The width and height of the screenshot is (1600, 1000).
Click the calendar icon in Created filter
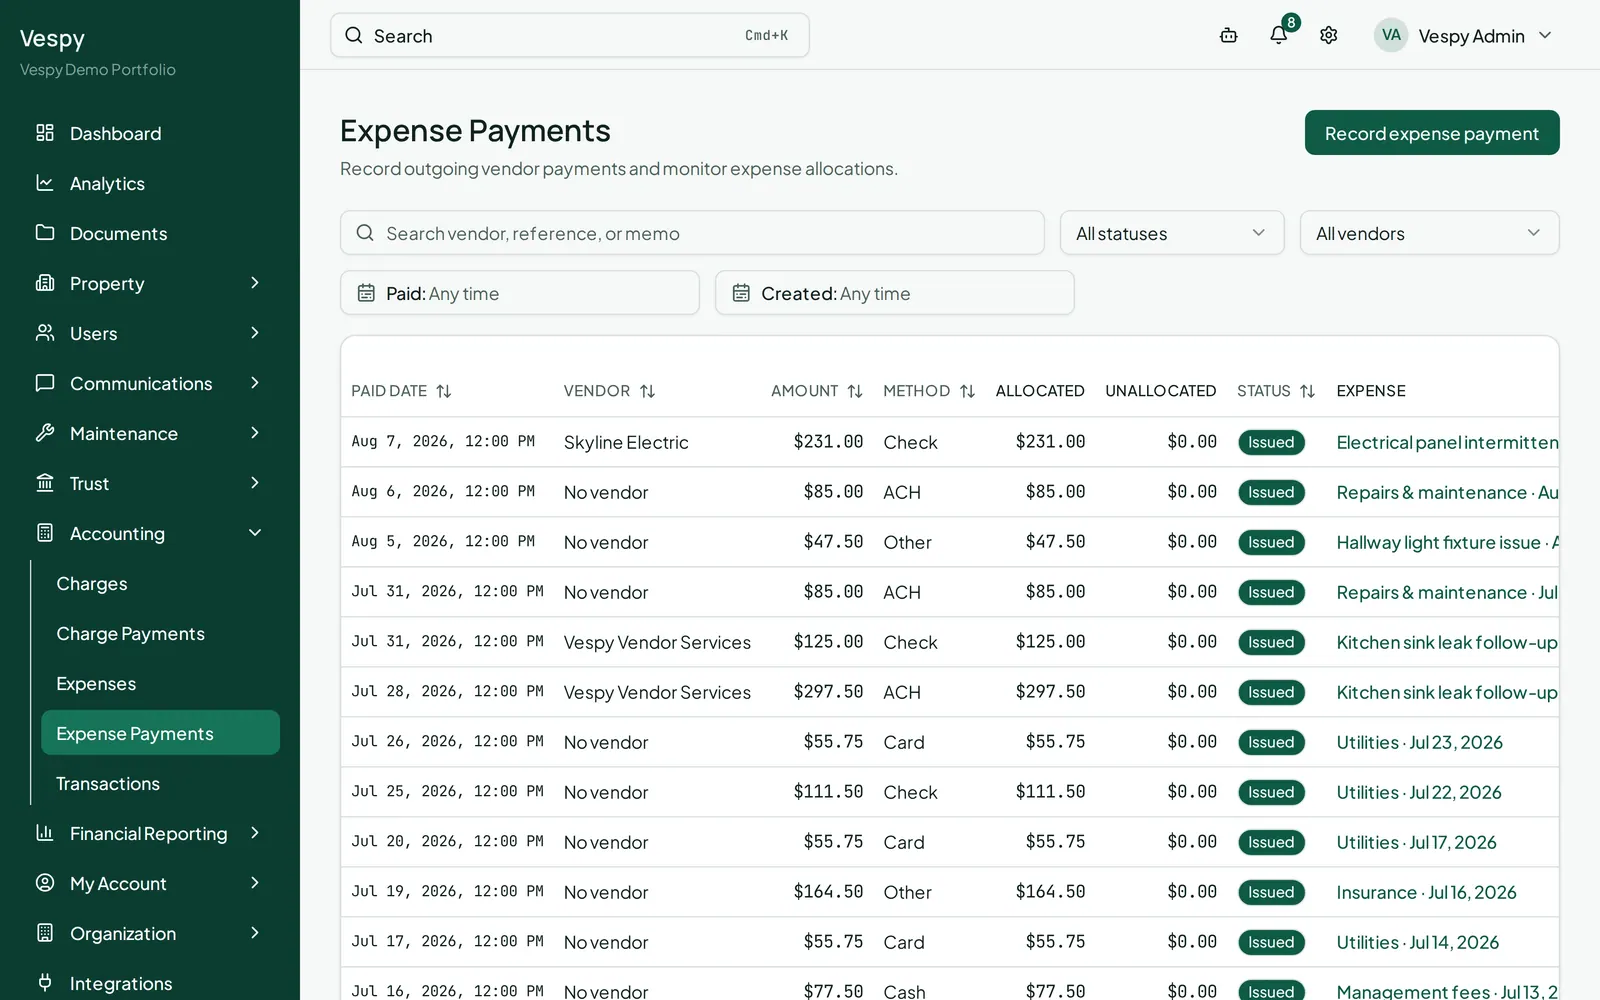coord(741,293)
